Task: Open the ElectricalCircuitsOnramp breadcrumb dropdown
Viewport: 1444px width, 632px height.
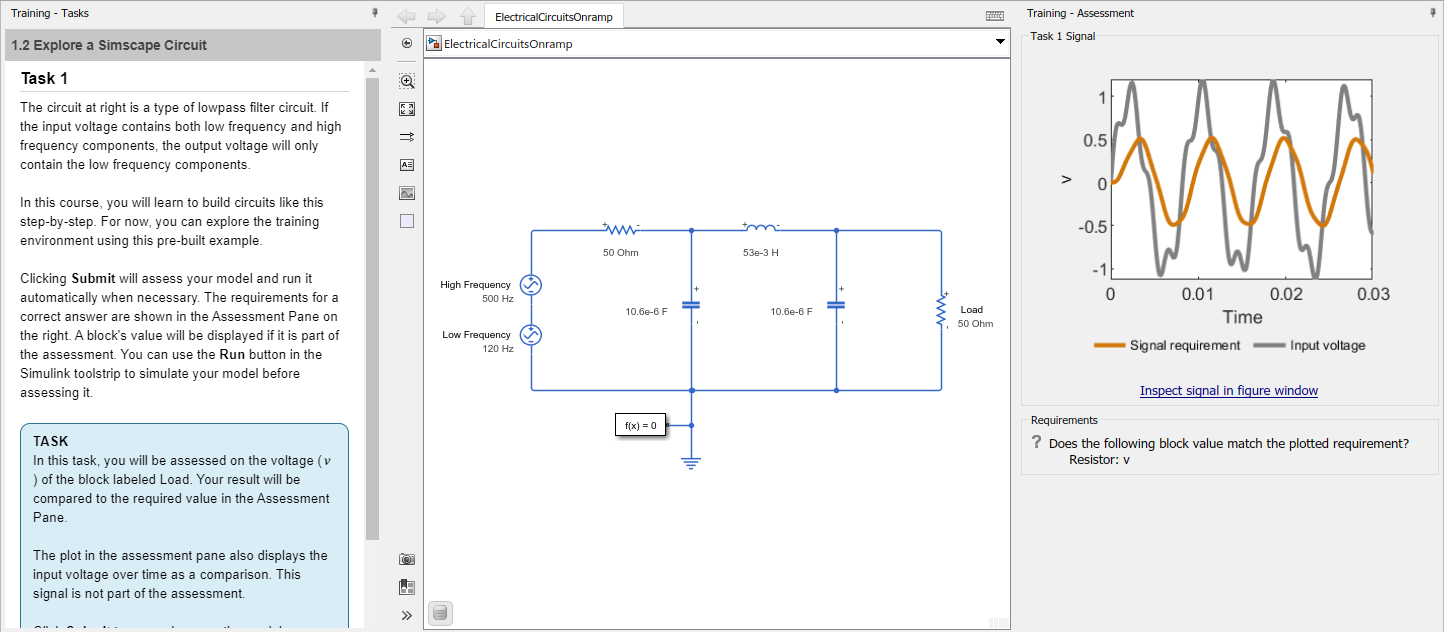Action: tap(999, 43)
